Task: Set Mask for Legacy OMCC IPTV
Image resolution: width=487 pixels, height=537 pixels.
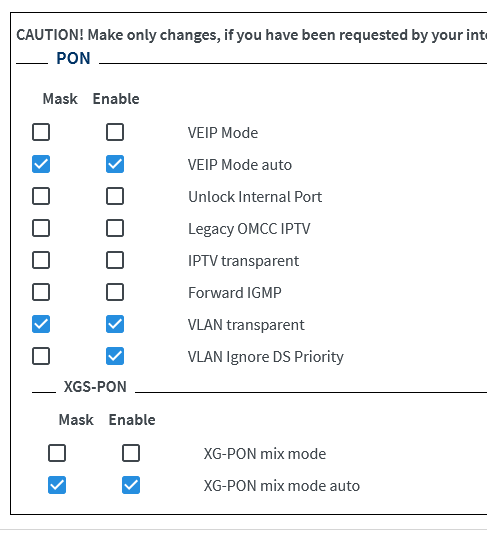Action: click(x=41, y=228)
